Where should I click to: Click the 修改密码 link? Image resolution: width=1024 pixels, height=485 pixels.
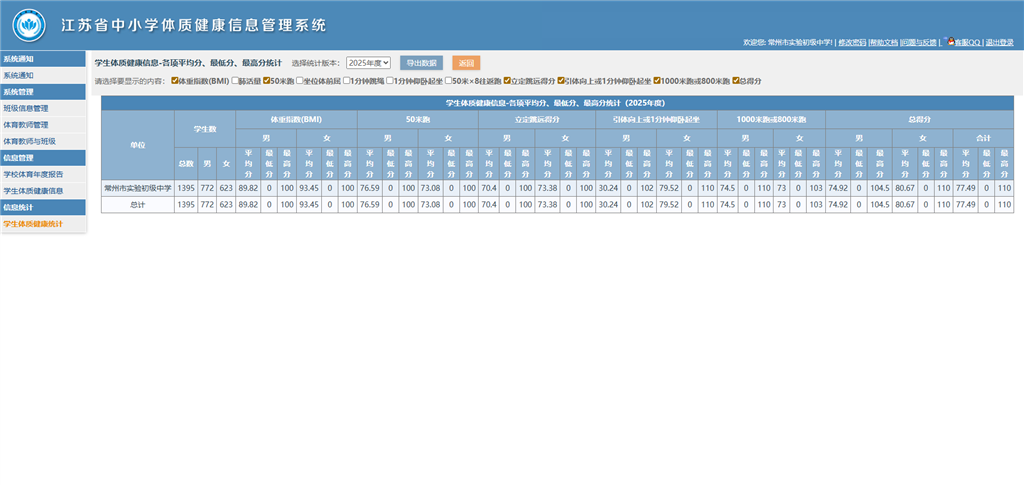tap(851, 43)
